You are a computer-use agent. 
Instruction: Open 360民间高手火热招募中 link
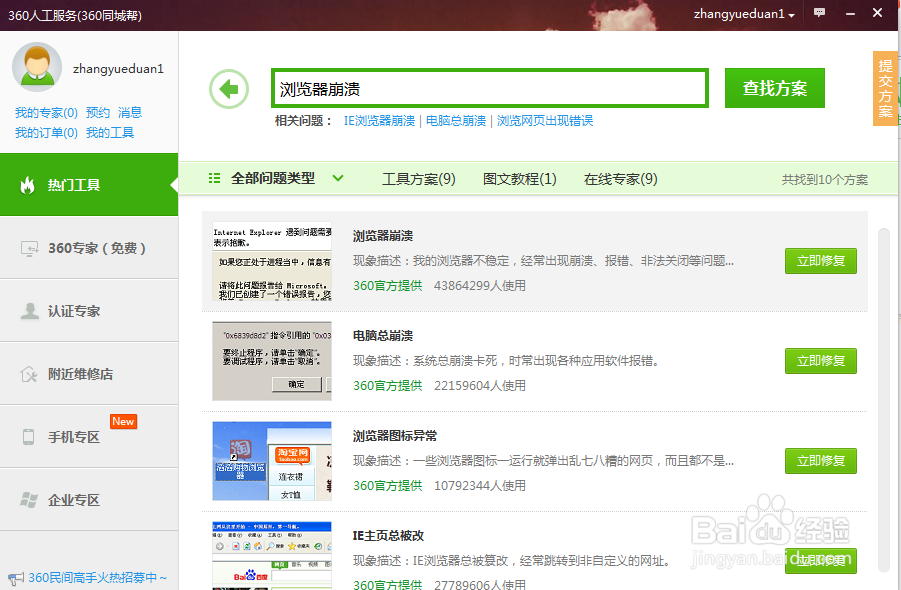tap(97, 577)
